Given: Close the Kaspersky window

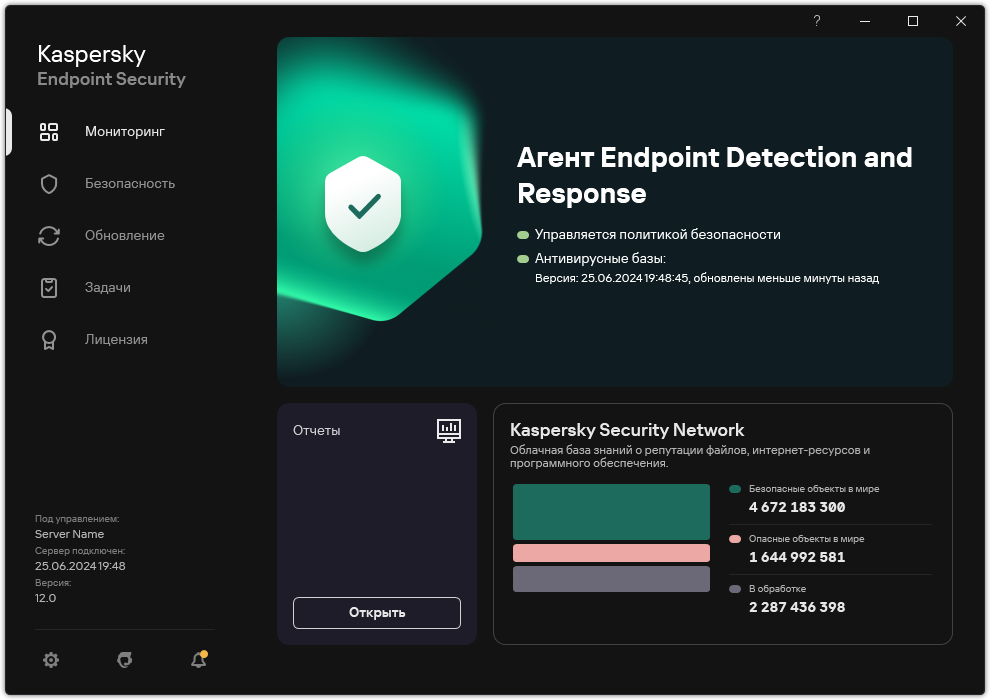Looking at the screenshot, I should 961,21.
